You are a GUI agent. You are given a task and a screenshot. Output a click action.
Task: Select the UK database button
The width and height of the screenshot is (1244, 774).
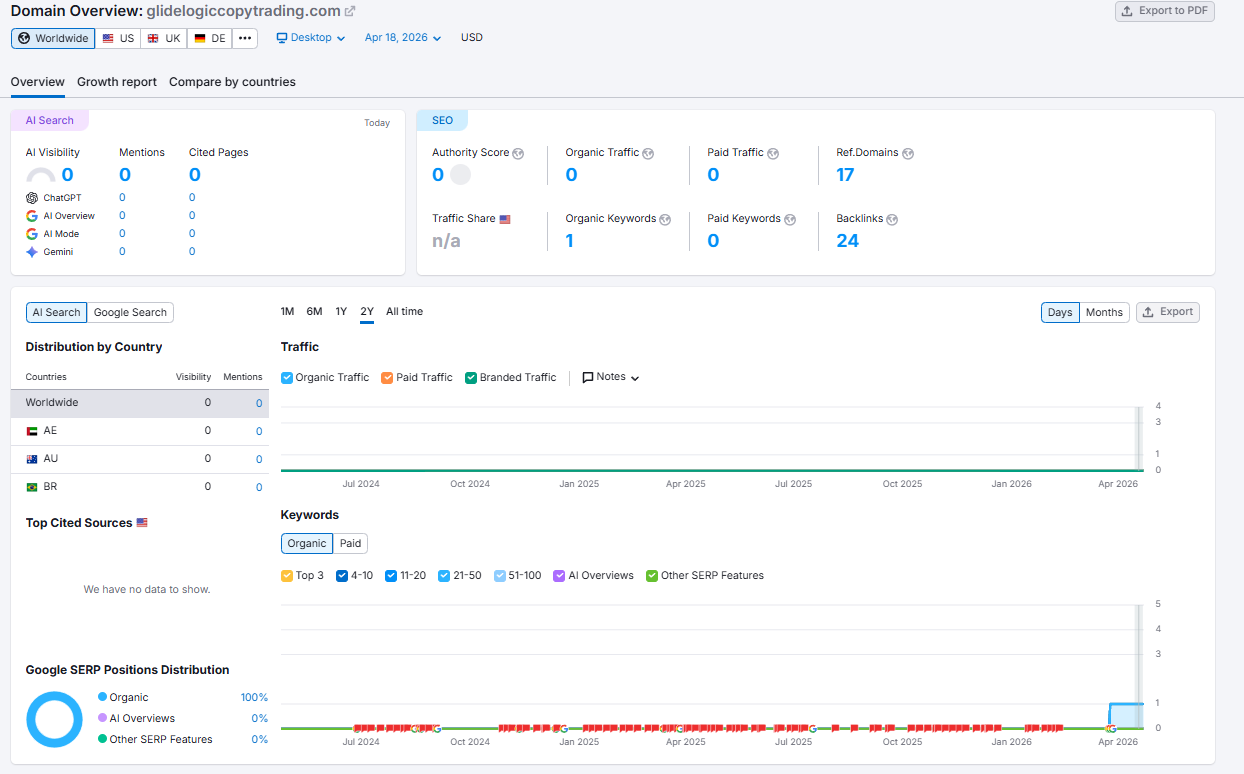coord(163,38)
